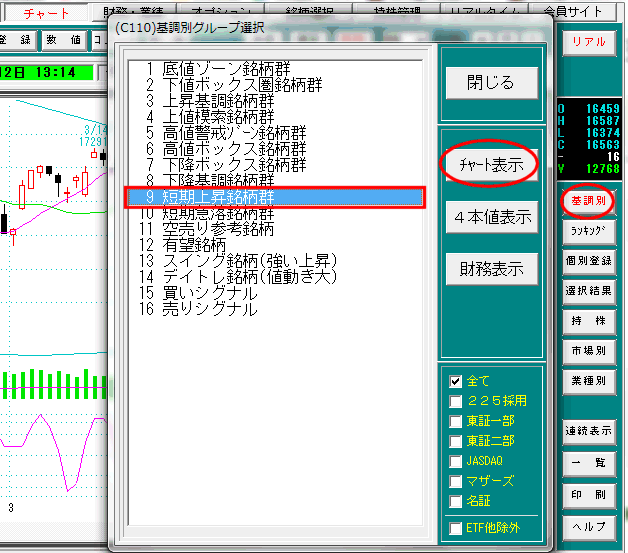Select row 1 底値ゾーン銘柄群
Viewport: 628px width, 553px height.
275,69
